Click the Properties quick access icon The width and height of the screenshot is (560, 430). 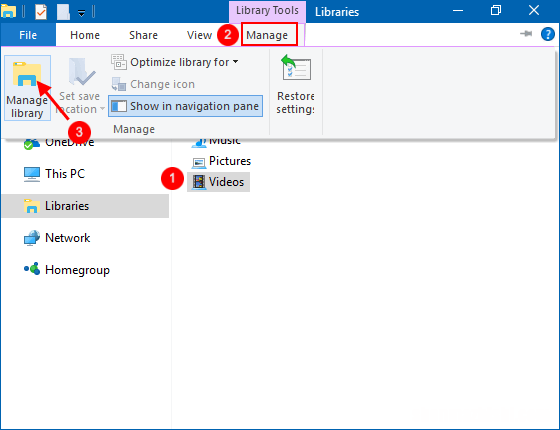point(41,12)
